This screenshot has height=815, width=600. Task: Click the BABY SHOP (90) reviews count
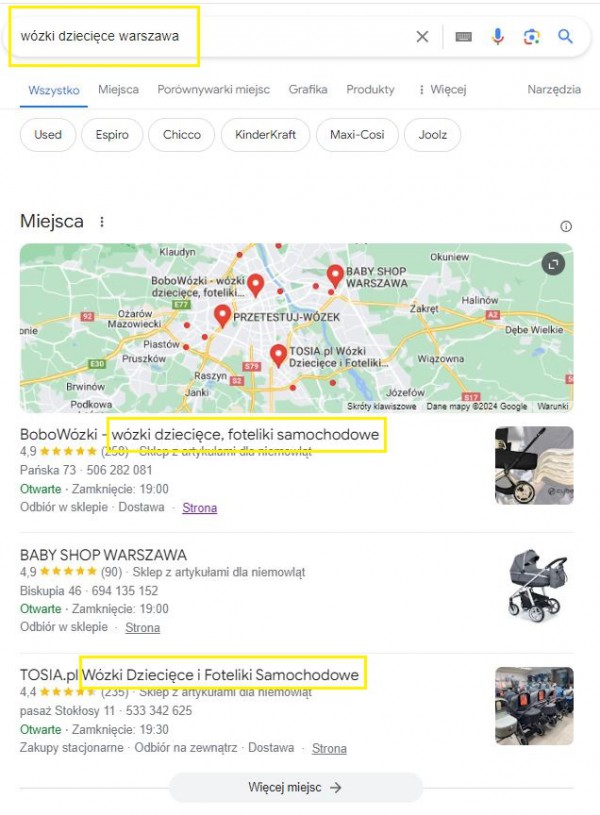click(111, 572)
